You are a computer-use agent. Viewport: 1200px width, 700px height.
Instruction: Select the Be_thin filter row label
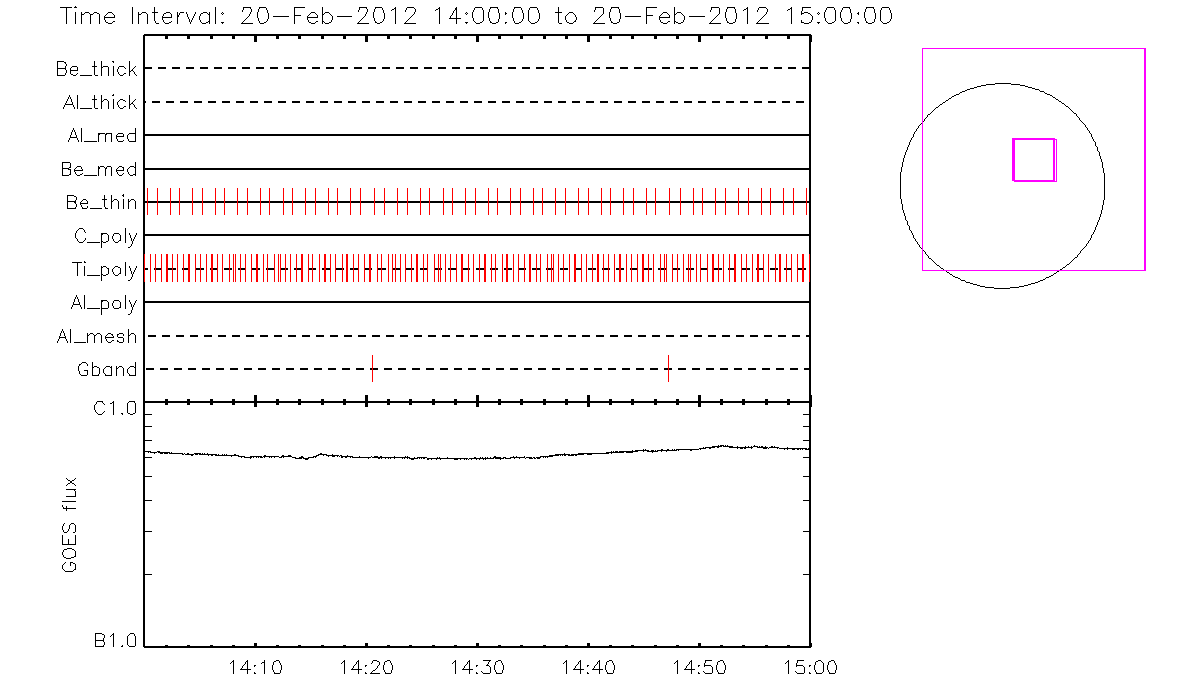101,203
